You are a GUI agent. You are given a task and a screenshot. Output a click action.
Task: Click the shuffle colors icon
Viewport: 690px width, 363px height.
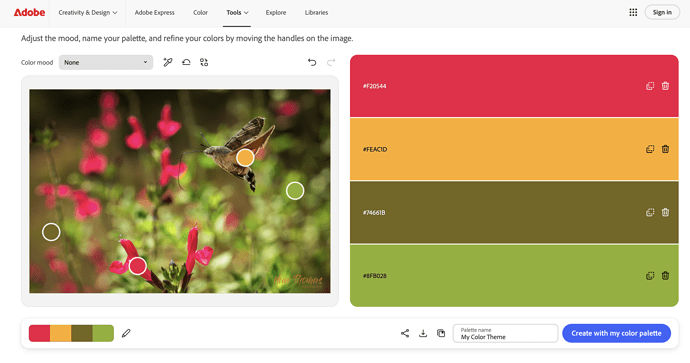pos(204,62)
